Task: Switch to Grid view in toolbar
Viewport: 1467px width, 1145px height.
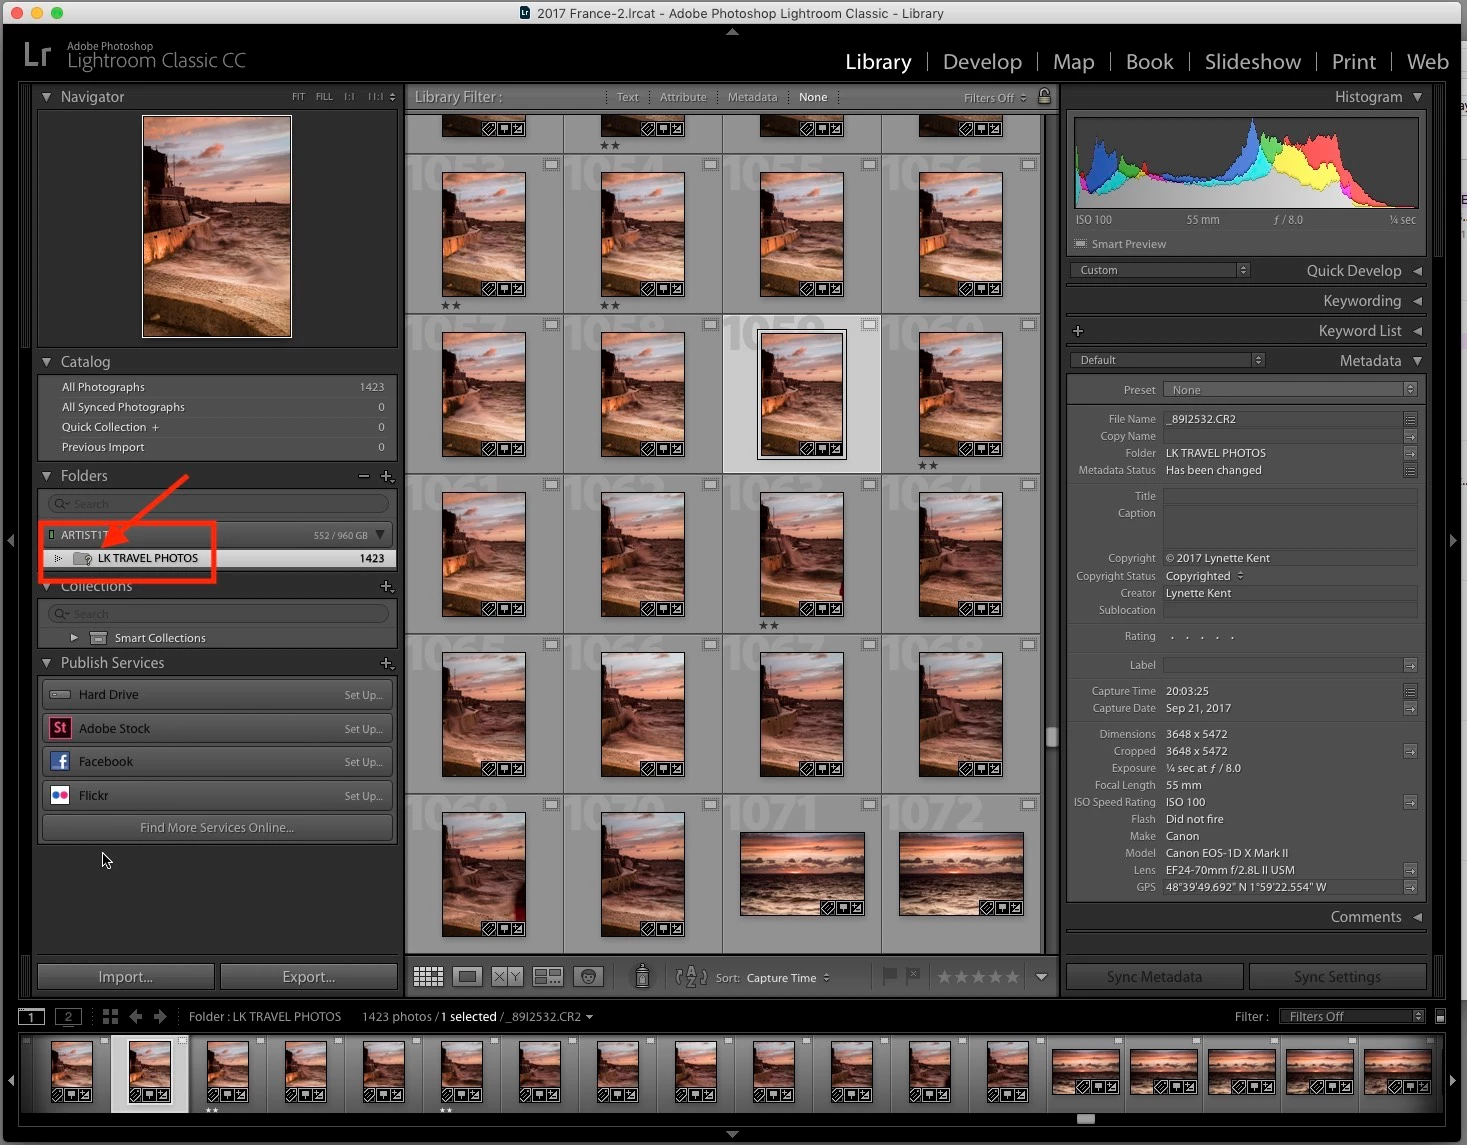Action: pyautogui.click(x=428, y=977)
